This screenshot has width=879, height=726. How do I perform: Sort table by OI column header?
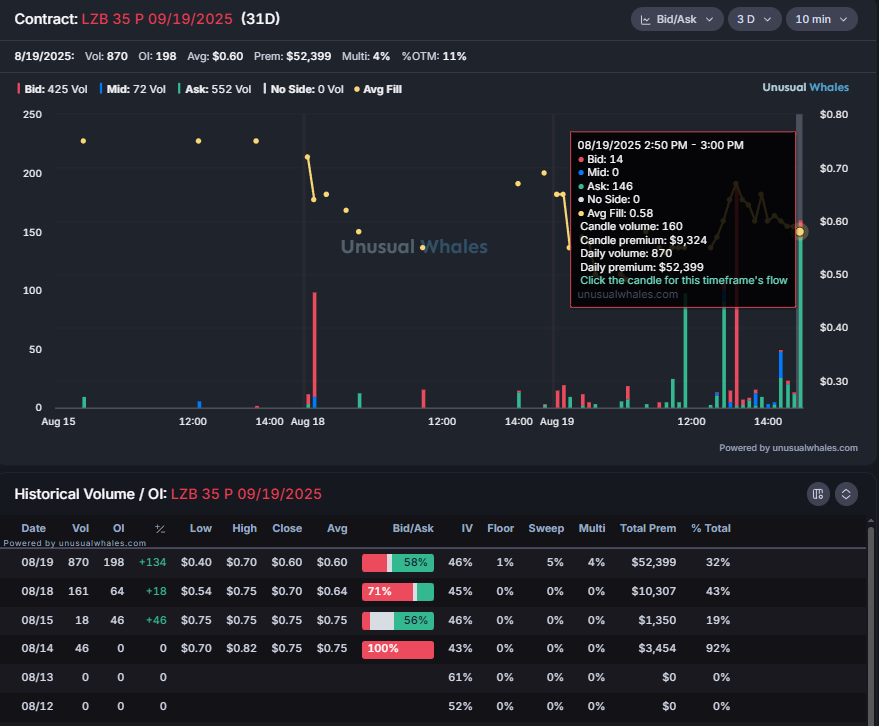click(x=119, y=528)
